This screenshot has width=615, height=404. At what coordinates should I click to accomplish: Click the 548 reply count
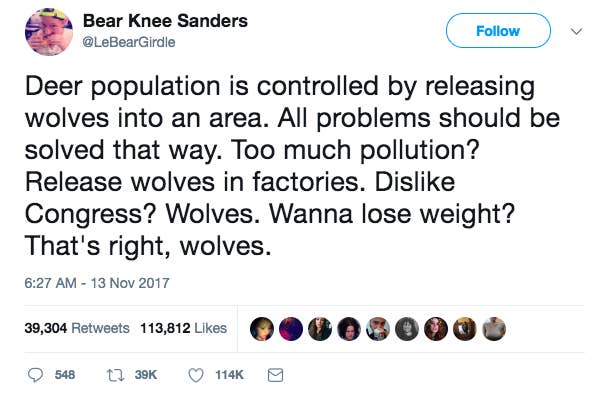(x=65, y=375)
